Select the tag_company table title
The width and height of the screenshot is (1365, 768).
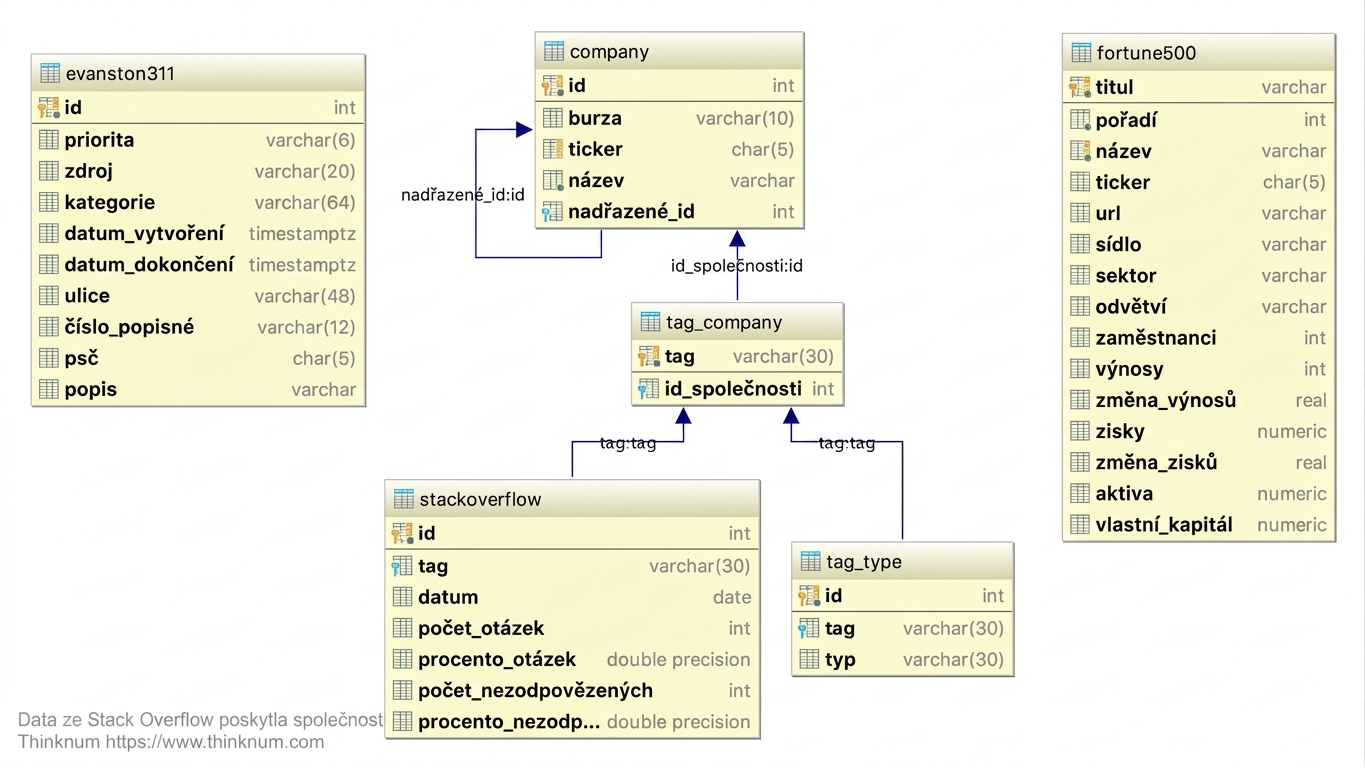pos(724,322)
